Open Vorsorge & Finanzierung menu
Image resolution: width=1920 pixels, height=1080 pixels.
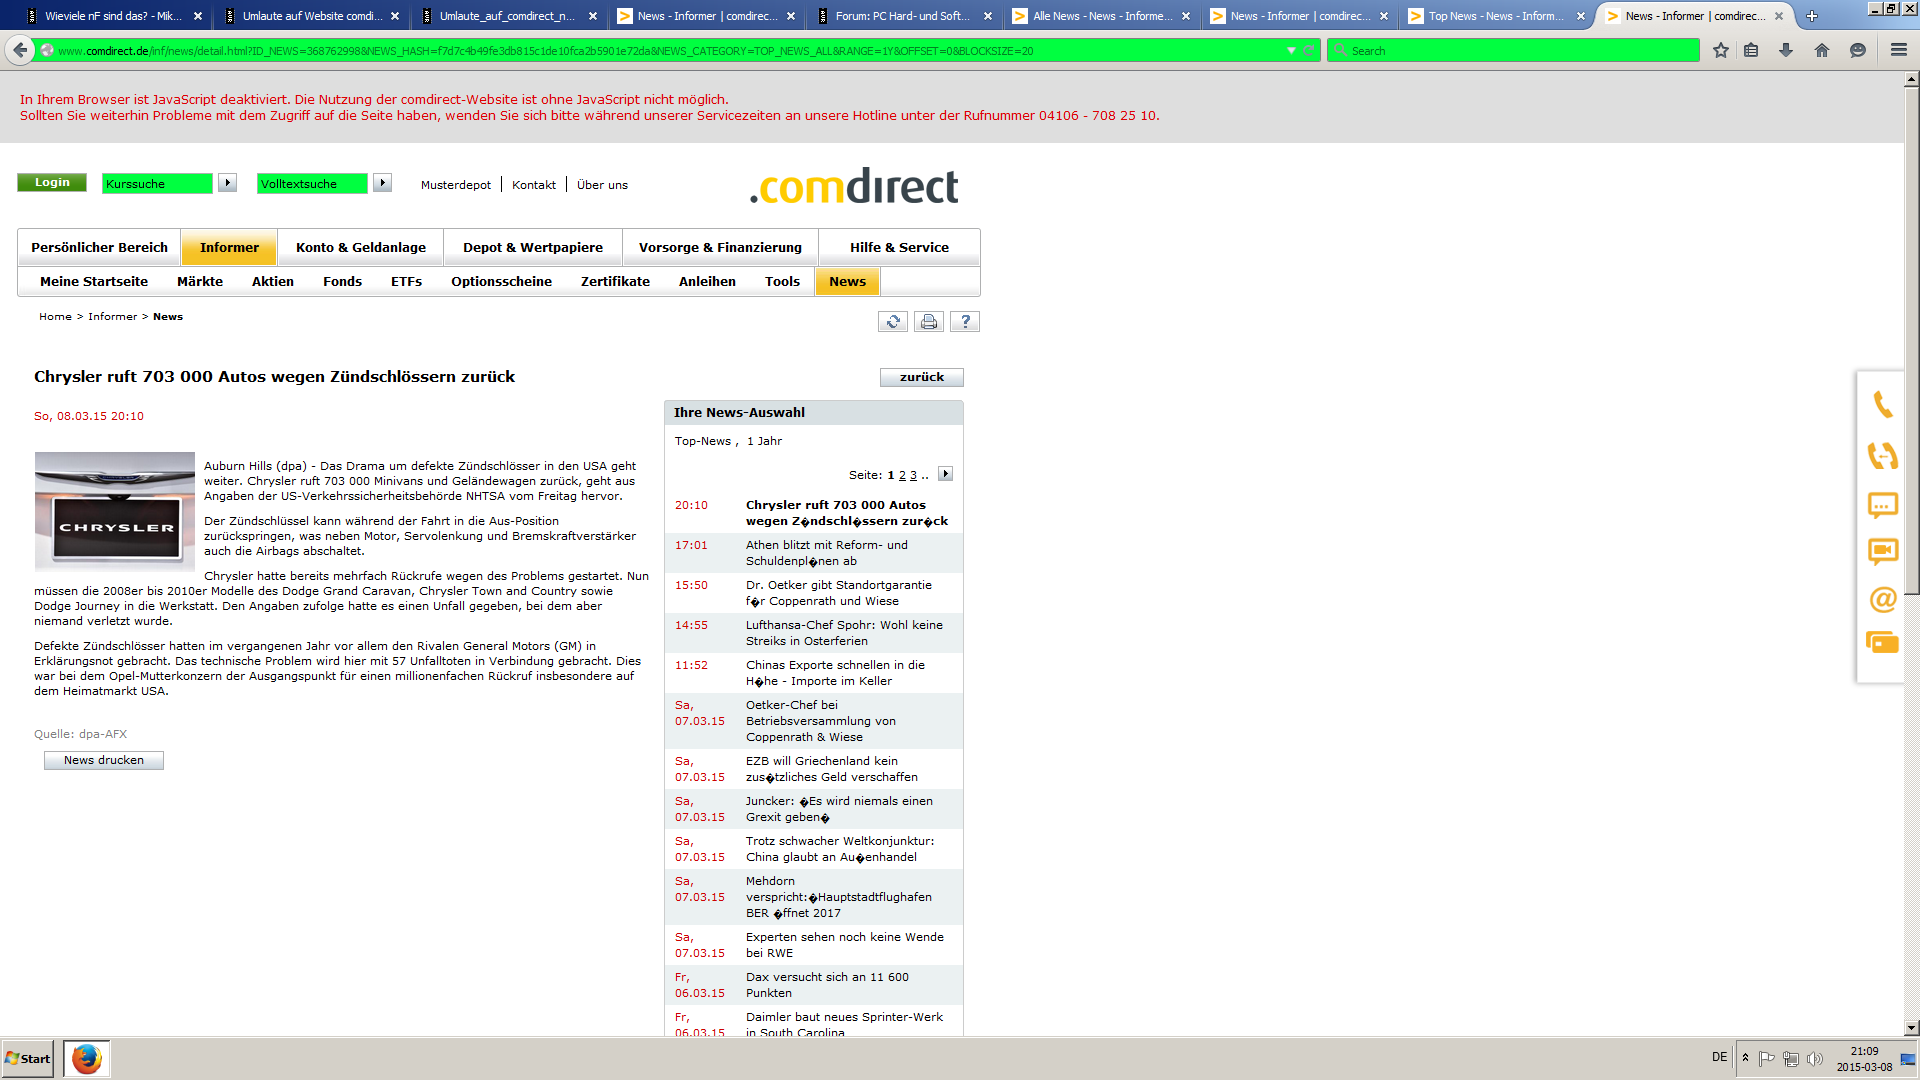tap(720, 247)
